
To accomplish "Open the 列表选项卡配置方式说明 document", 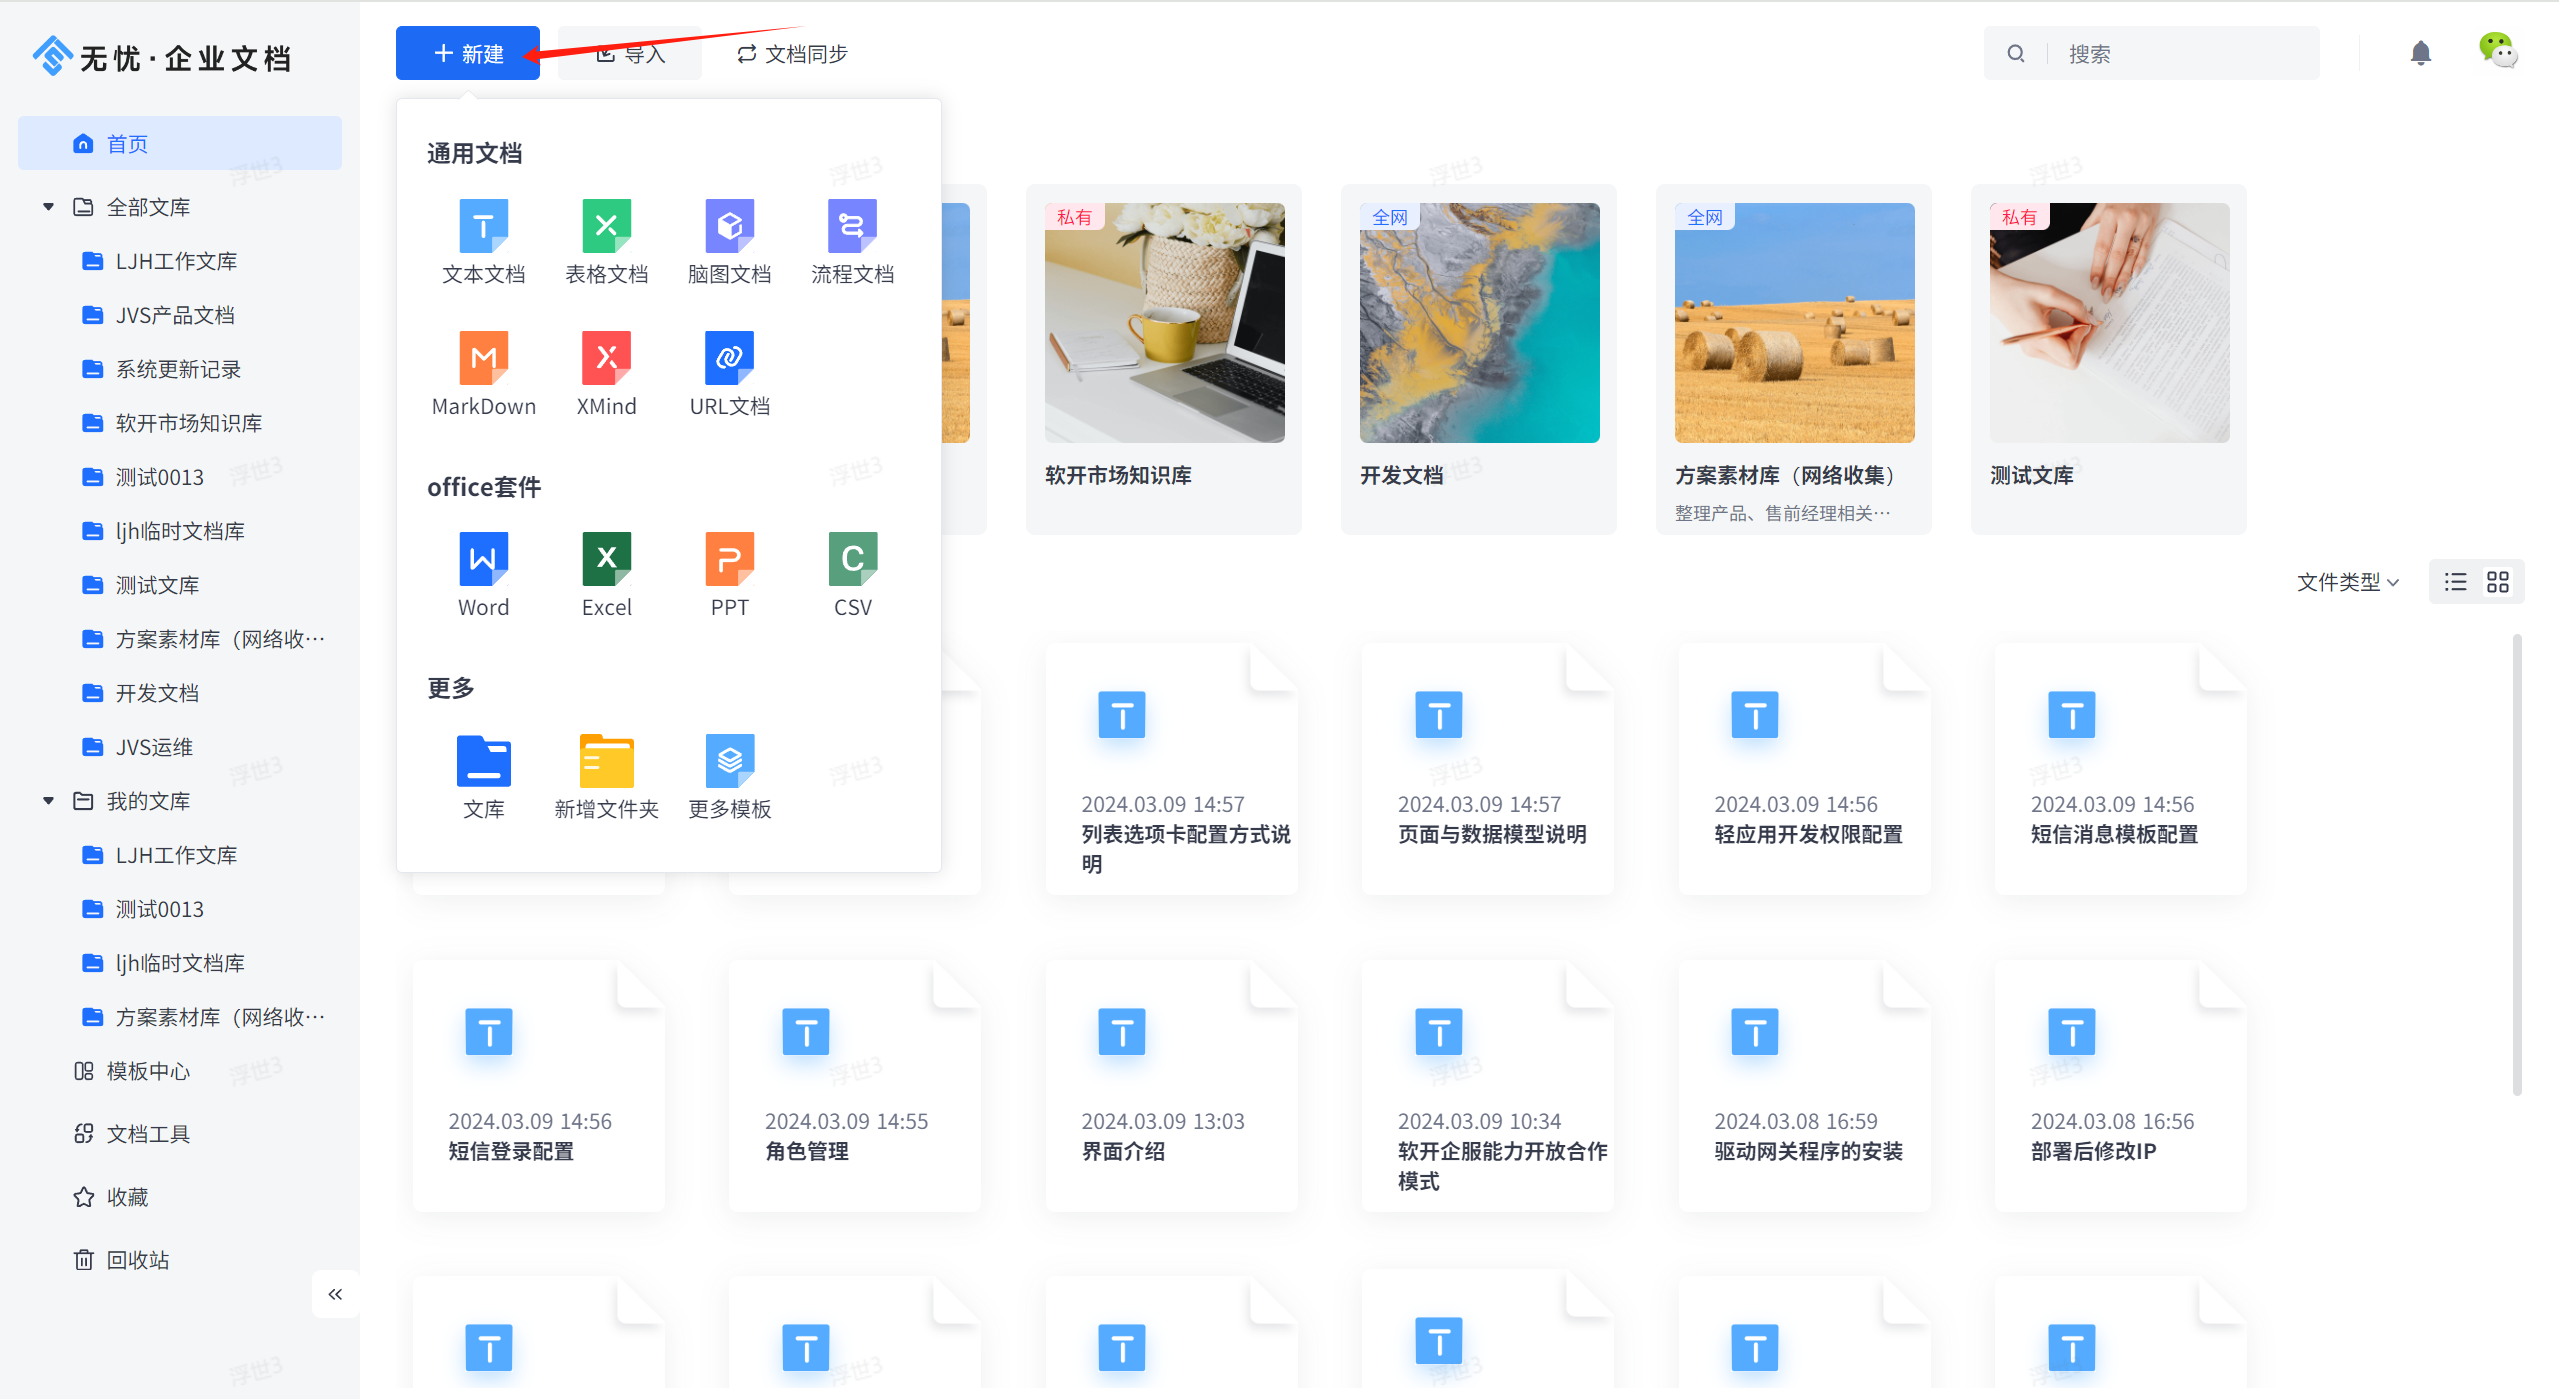I will click(1172, 768).
